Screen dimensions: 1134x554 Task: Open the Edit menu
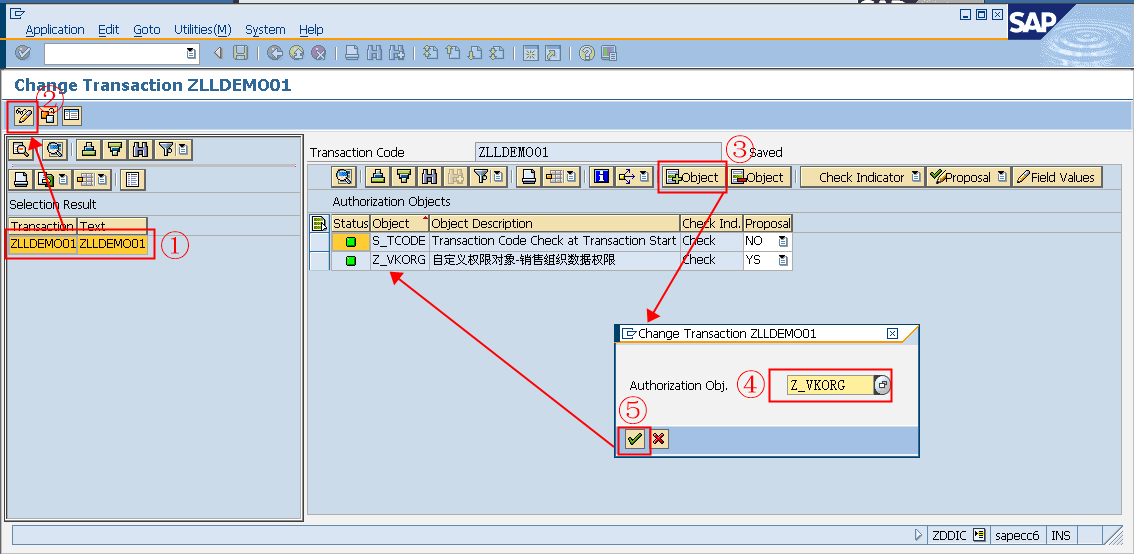(108, 30)
